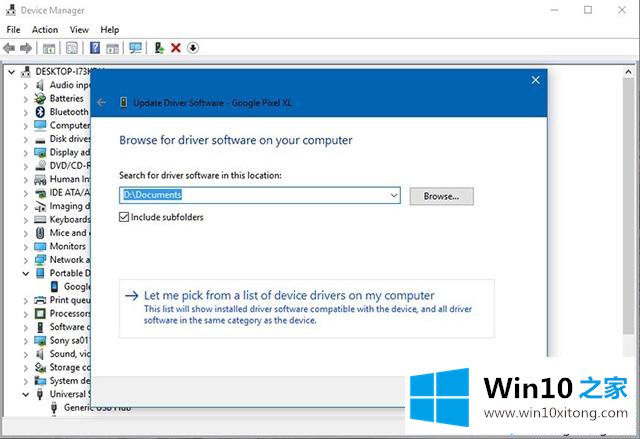The height and width of the screenshot is (439, 640).
Task: Click the Print queues printer icon
Action: click(40, 300)
